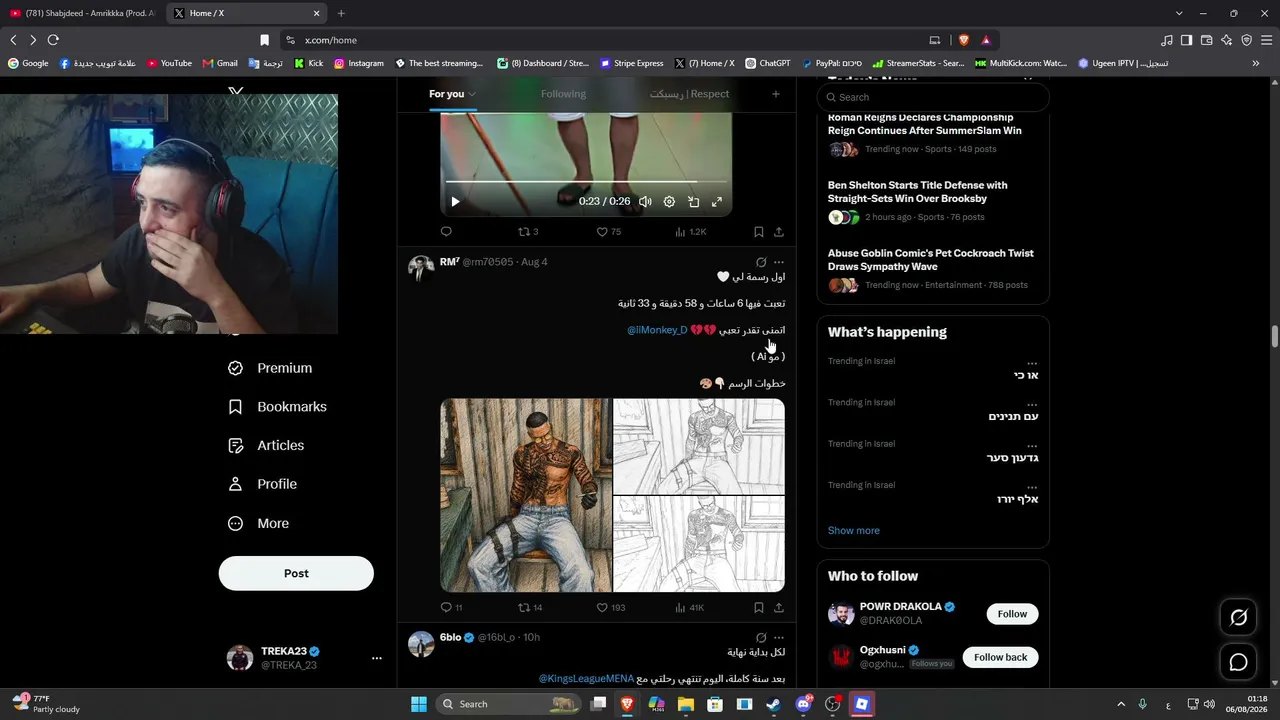Open the more menu on RM7's post
This screenshot has width=1280, height=720.
click(x=779, y=262)
